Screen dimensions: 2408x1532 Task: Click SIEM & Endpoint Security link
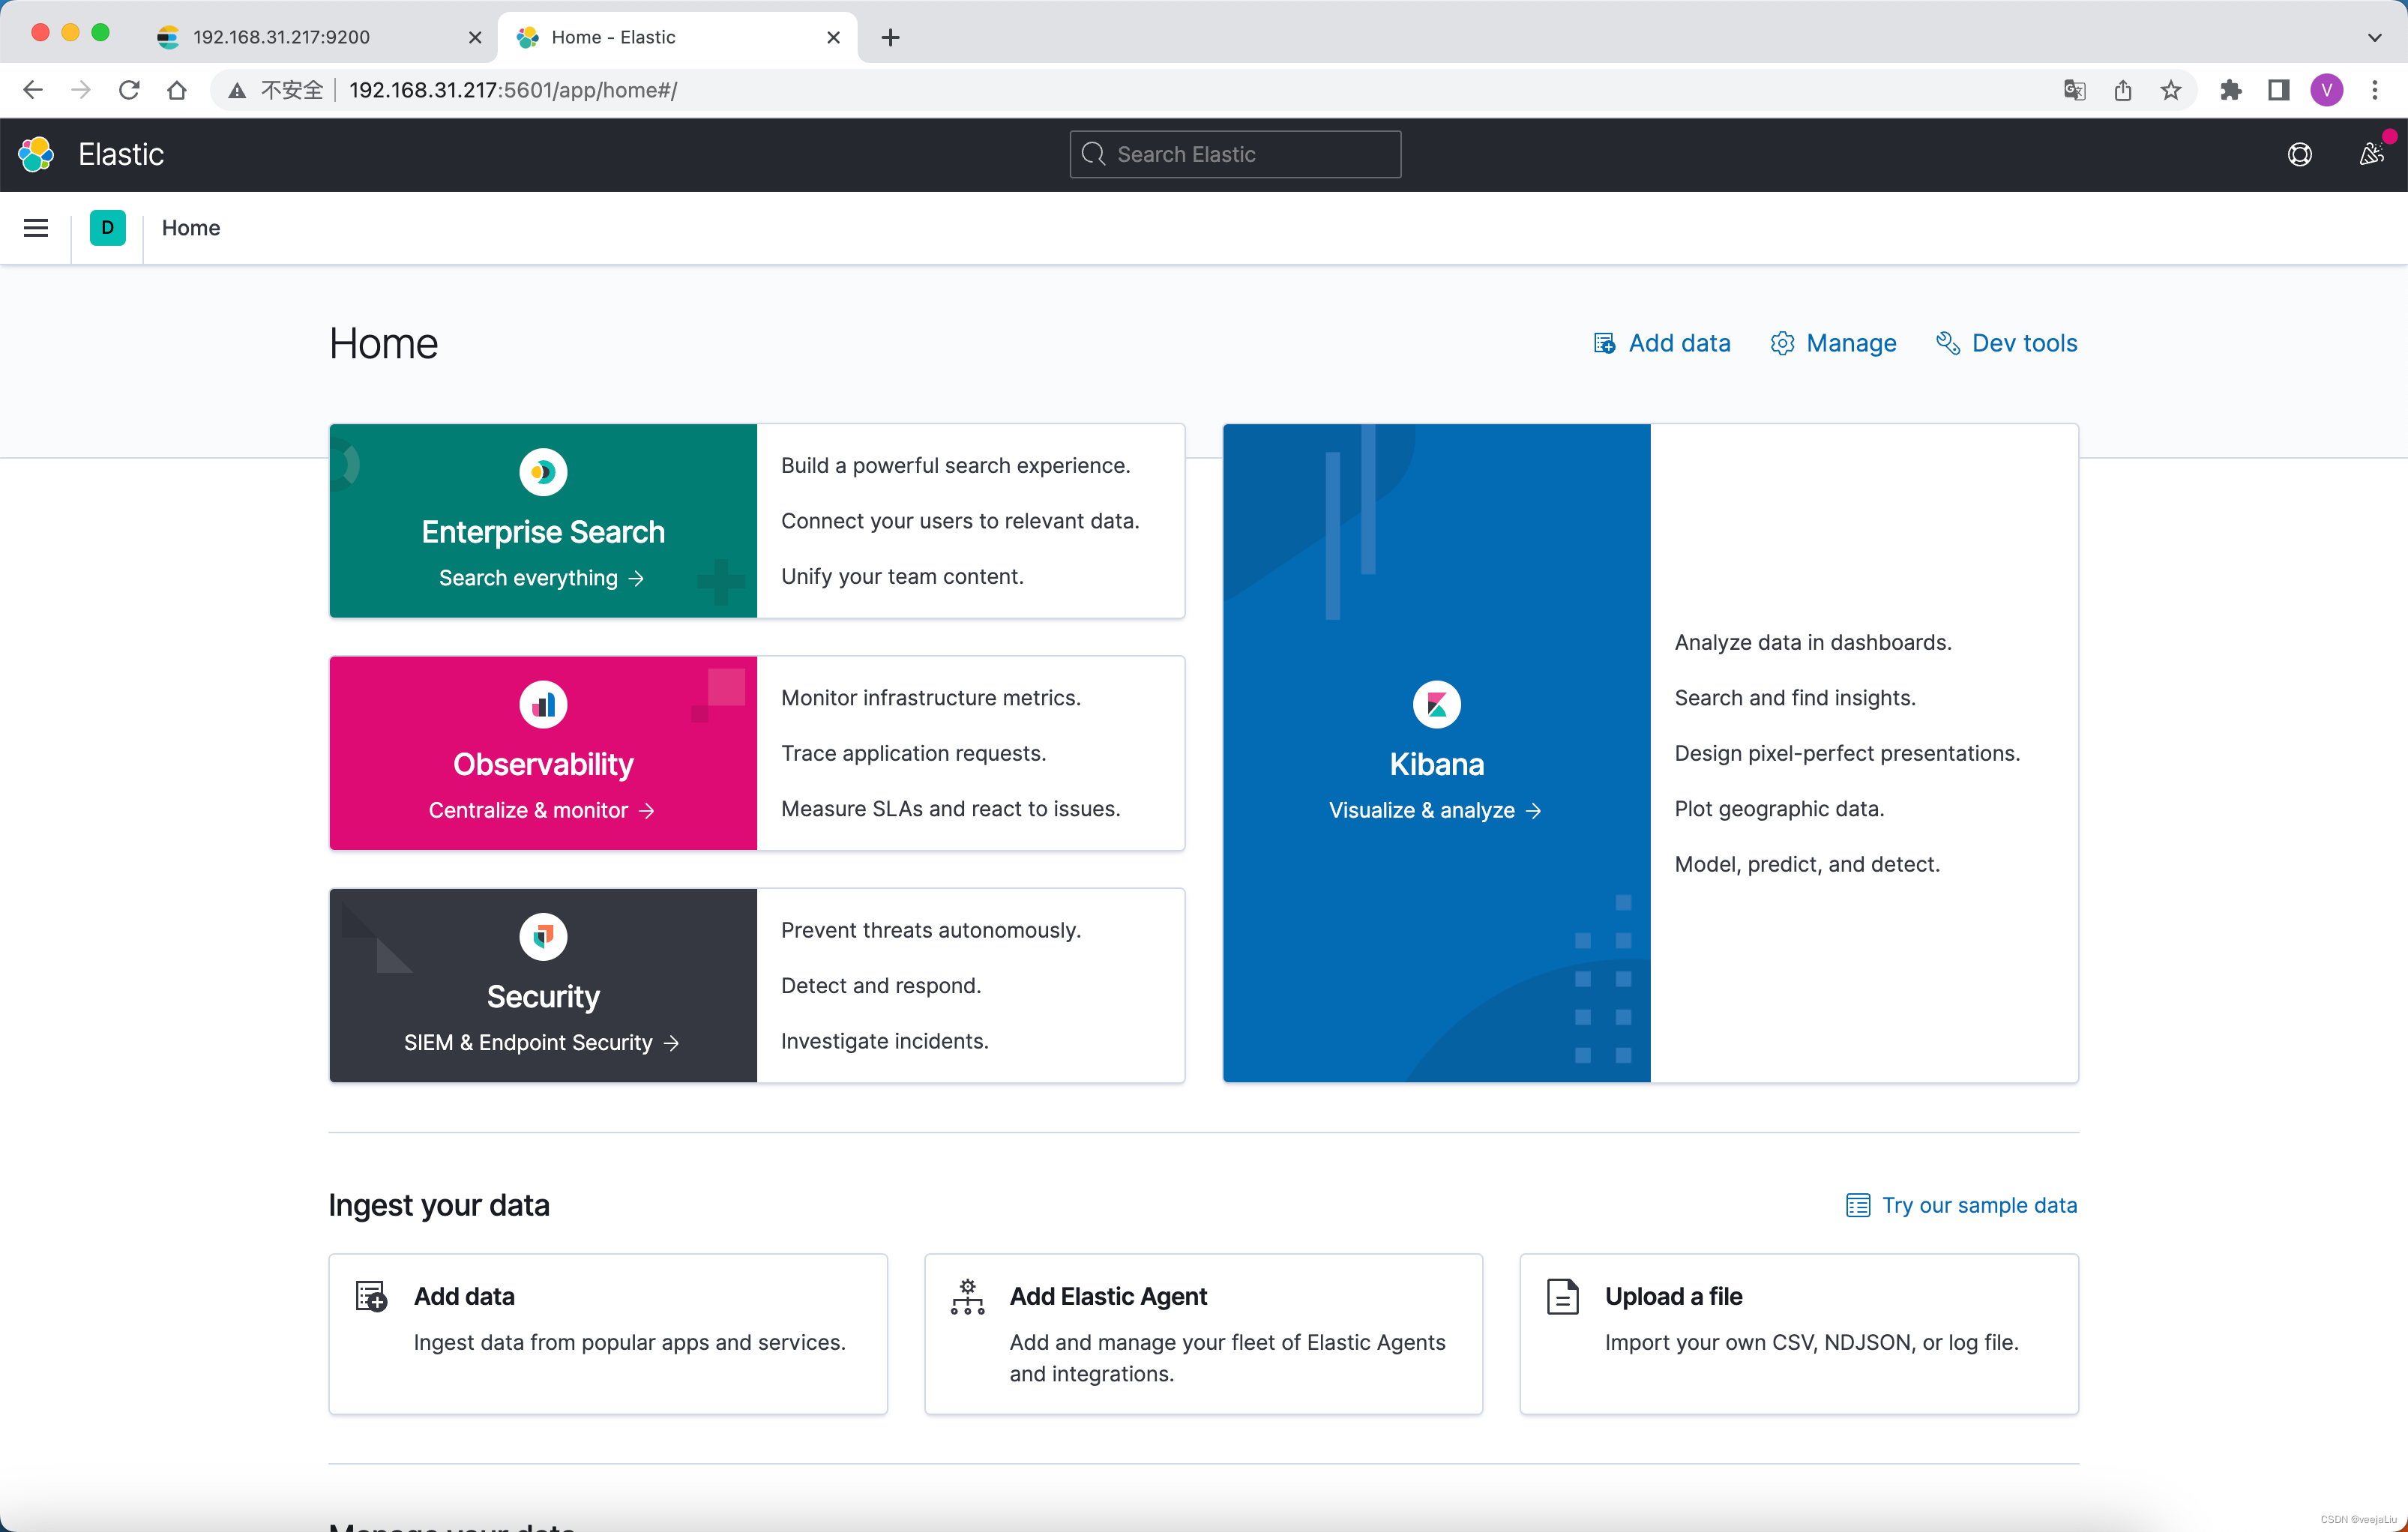[541, 1042]
